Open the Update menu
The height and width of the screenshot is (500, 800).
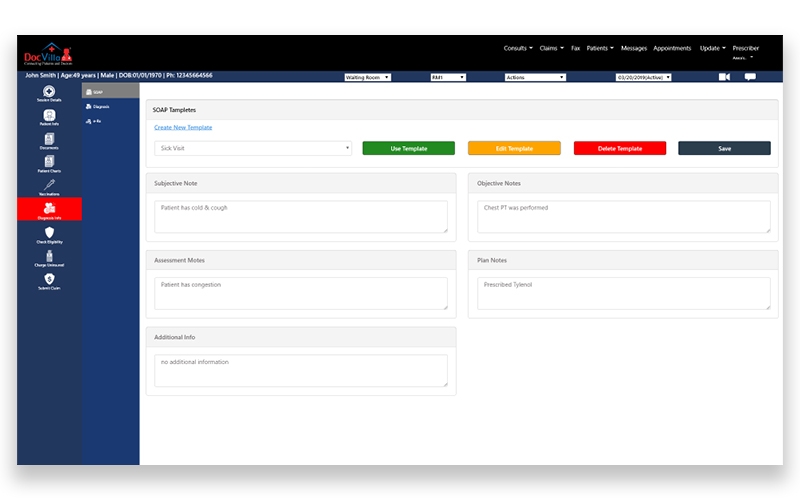(712, 48)
